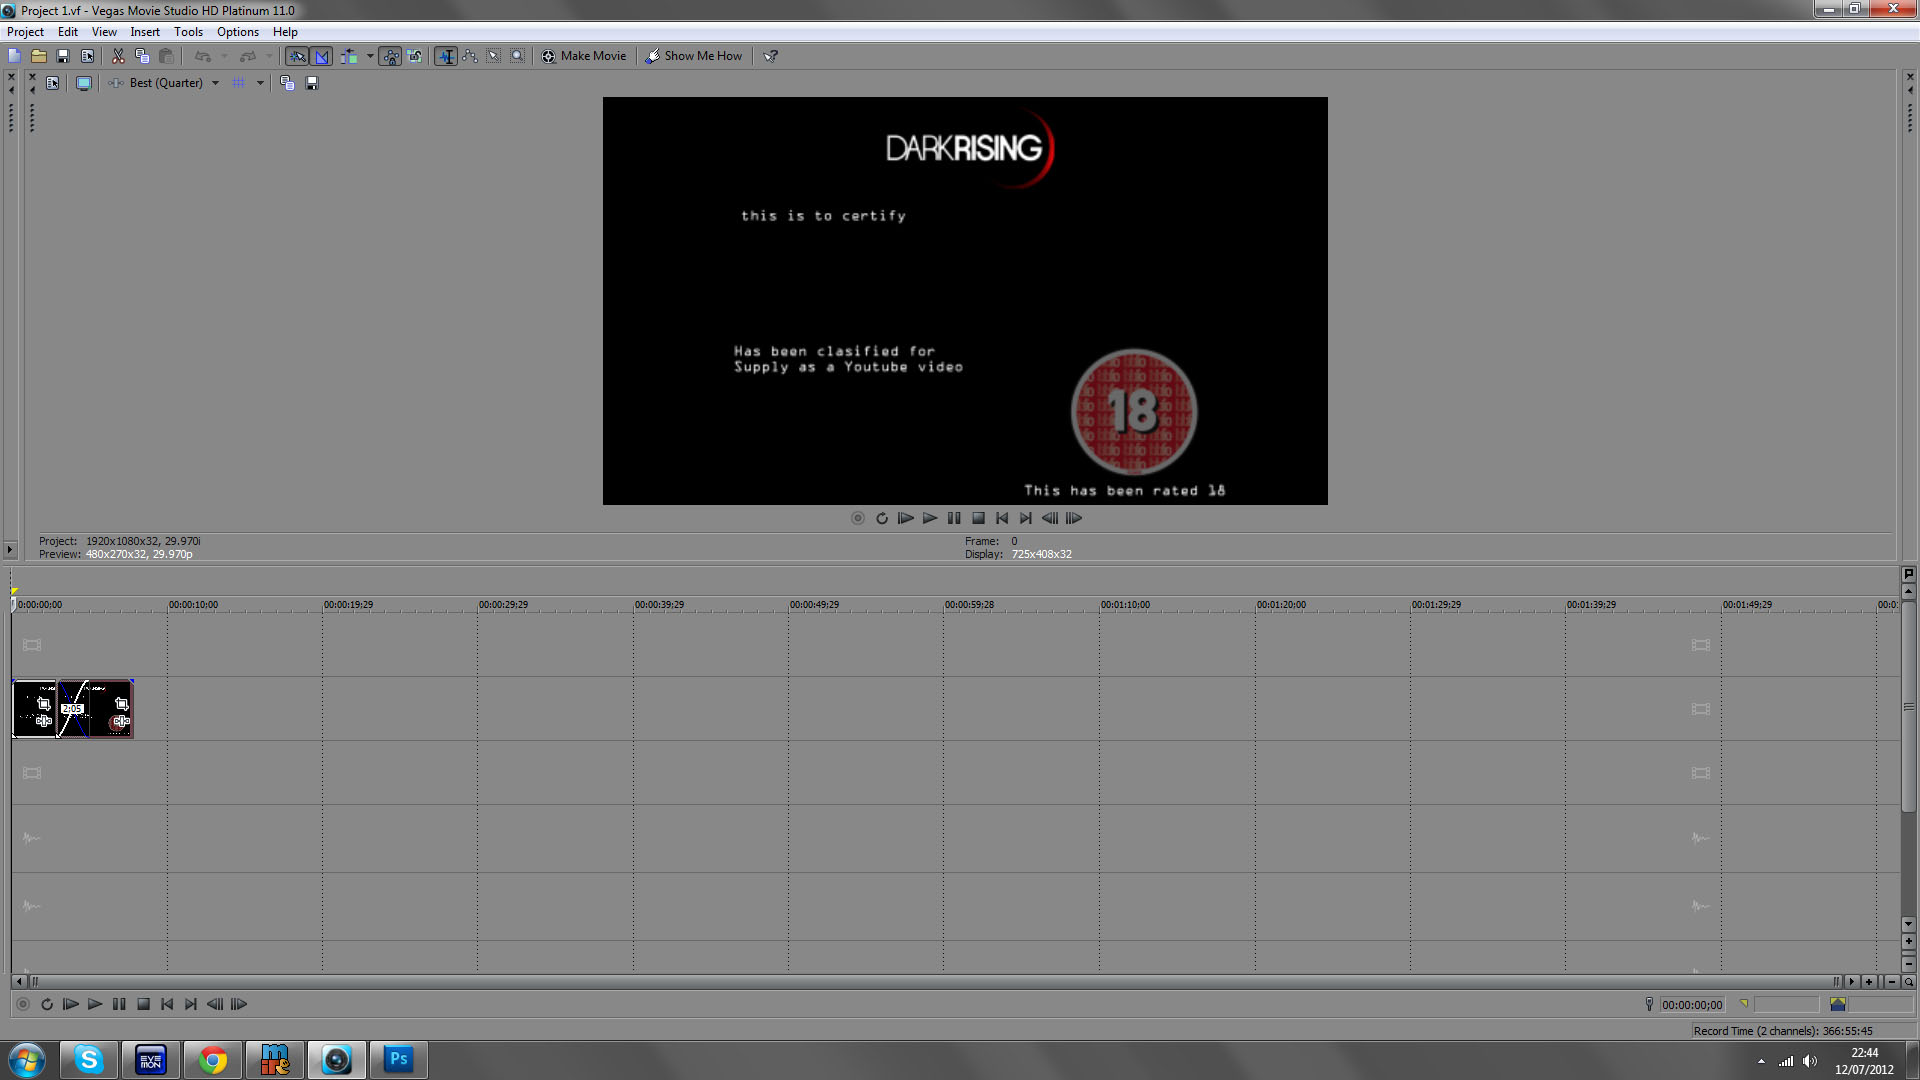Open the Best (Quarter) preview quality dropdown
This screenshot has height=1080, width=1920.
(215, 83)
